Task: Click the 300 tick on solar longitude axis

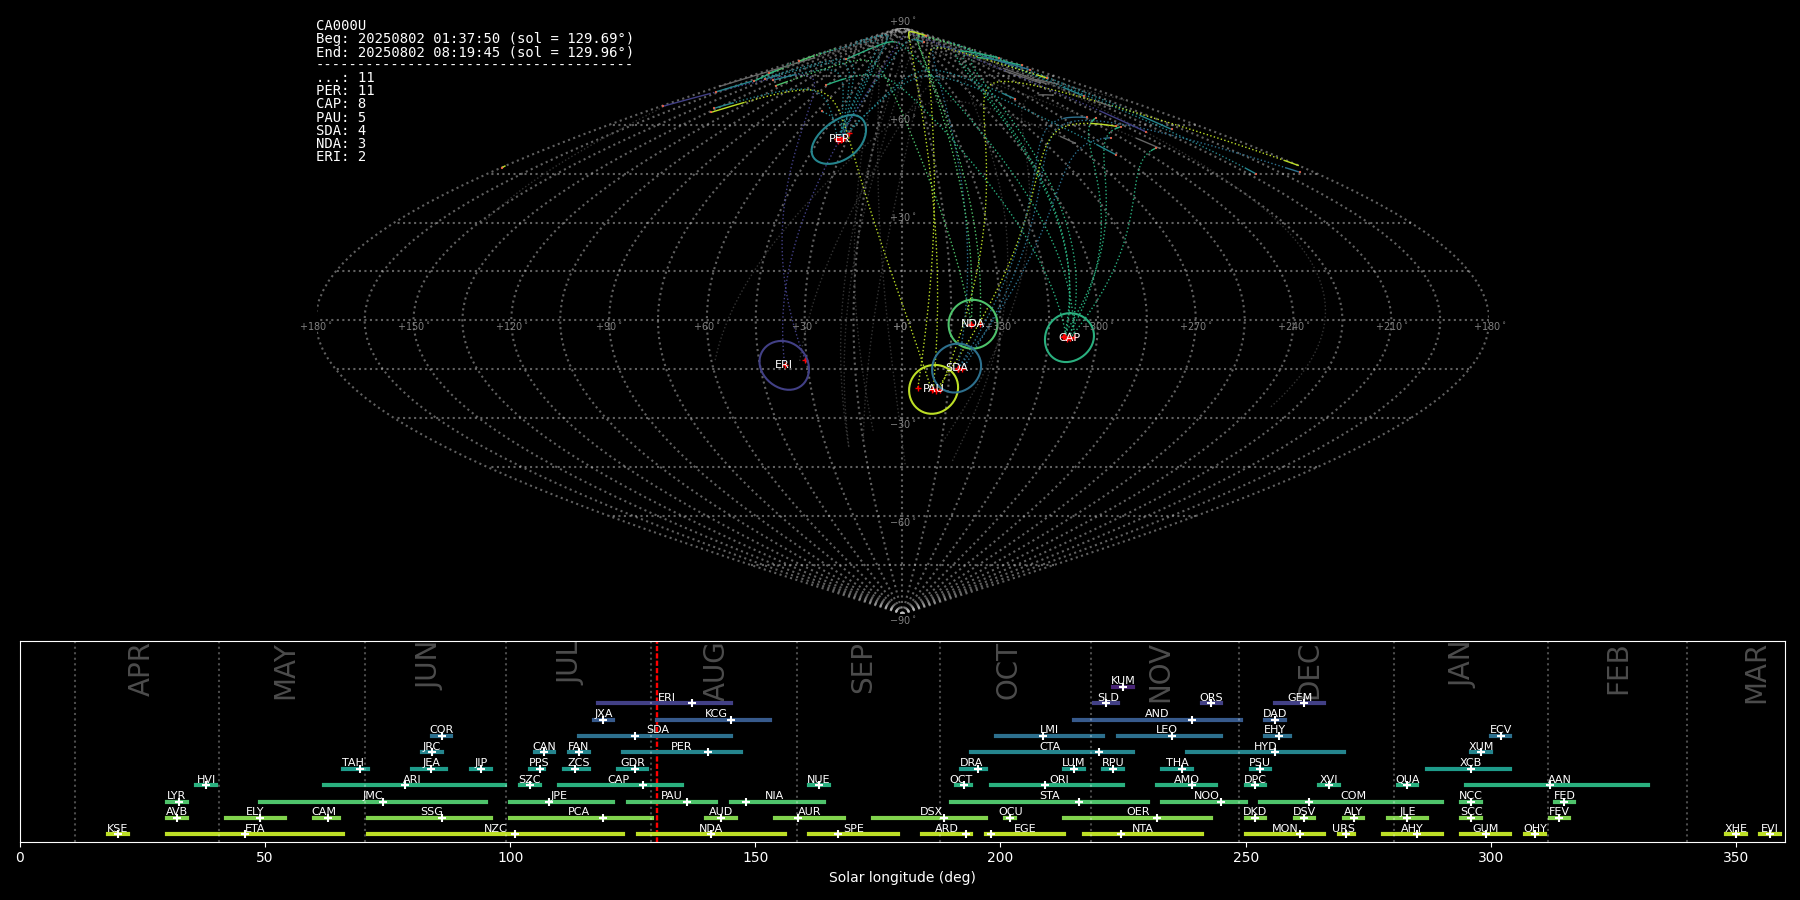Action: pyautogui.click(x=1491, y=857)
